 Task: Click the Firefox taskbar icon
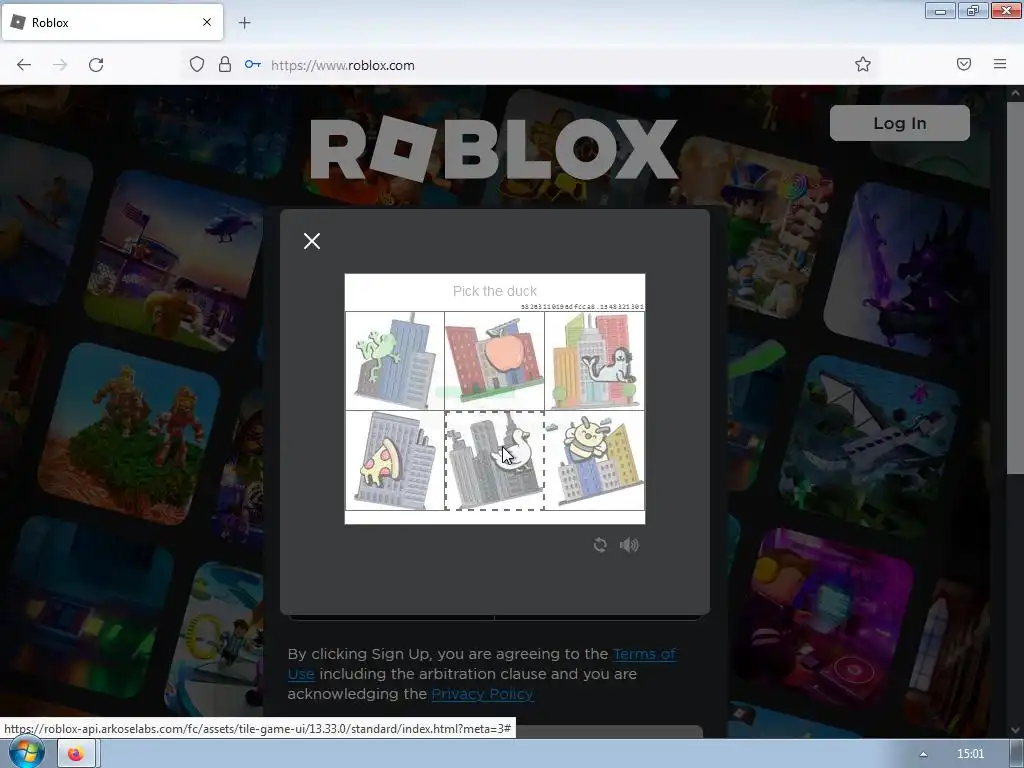76,754
